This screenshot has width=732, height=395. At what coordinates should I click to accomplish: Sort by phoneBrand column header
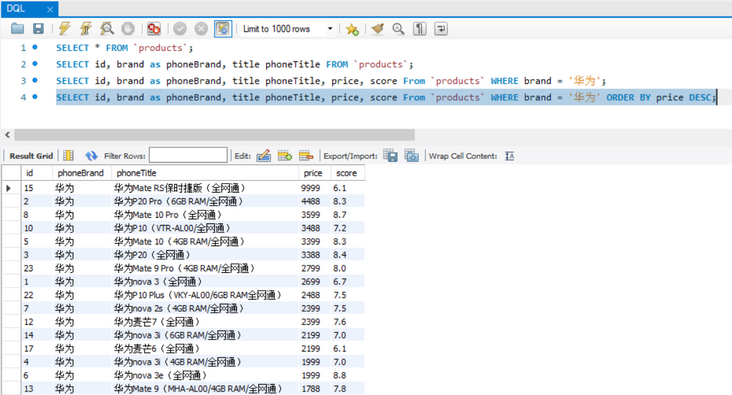click(82, 173)
